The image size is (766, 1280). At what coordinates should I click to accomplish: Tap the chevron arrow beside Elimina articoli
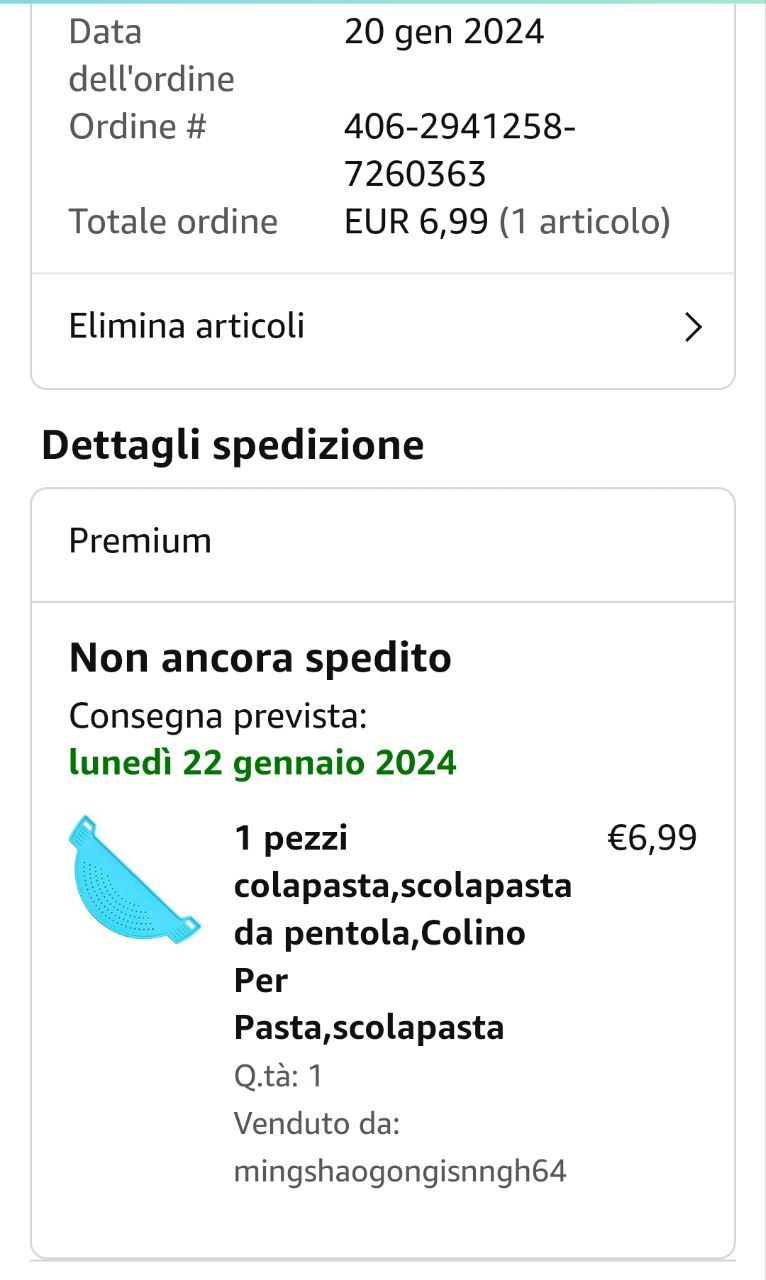693,327
